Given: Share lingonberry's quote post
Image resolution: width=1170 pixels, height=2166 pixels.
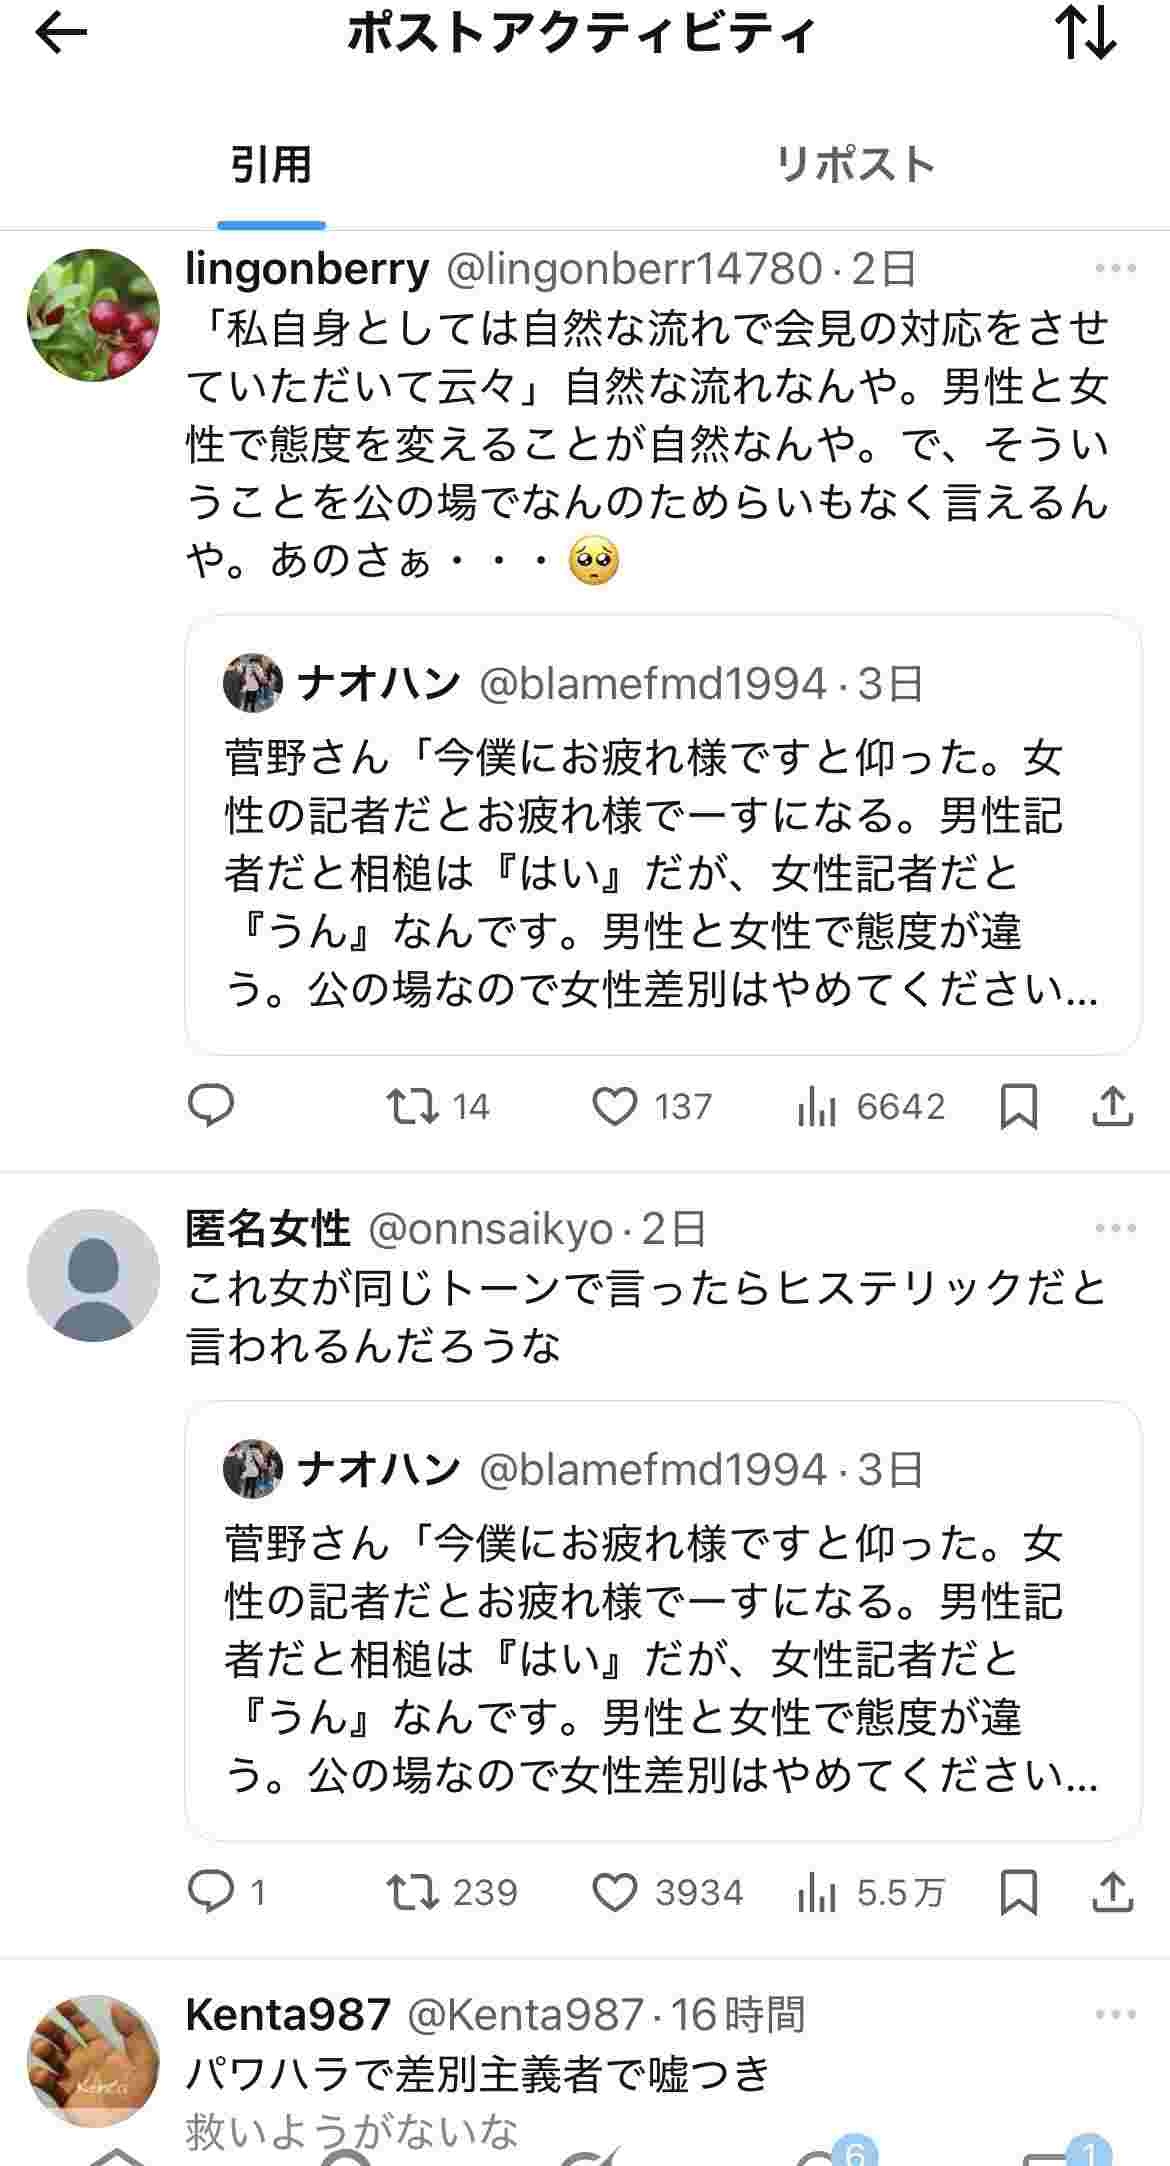Looking at the screenshot, I should pyautogui.click(x=1111, y=1106).
